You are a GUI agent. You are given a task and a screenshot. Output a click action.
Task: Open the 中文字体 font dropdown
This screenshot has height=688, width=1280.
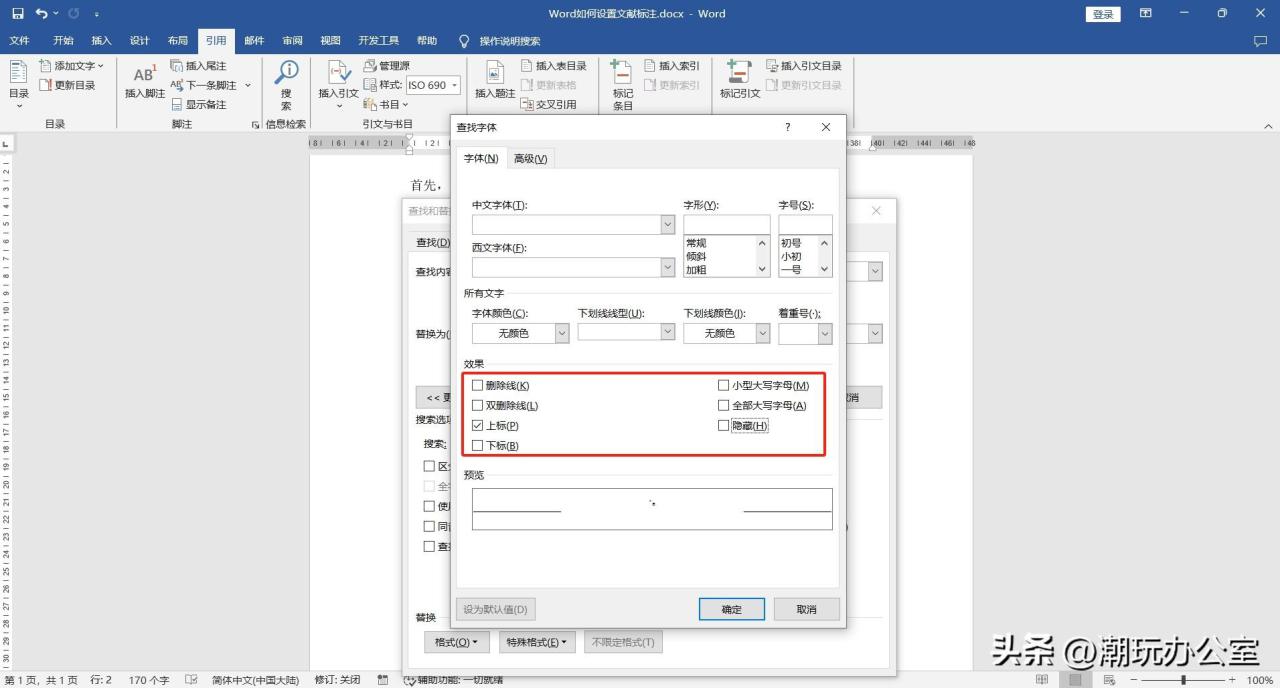pyautogui.click(x=668, y=225)
